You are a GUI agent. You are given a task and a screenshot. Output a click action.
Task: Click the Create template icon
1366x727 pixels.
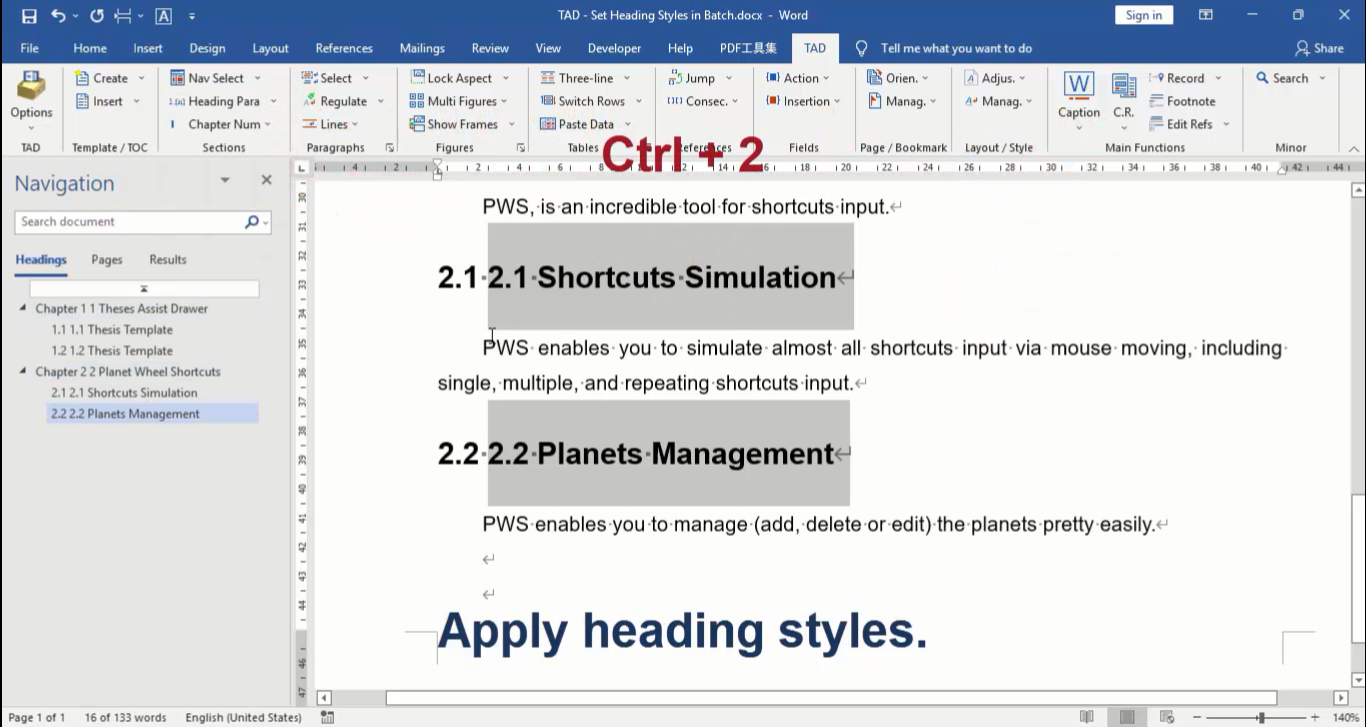pos(82,78)
